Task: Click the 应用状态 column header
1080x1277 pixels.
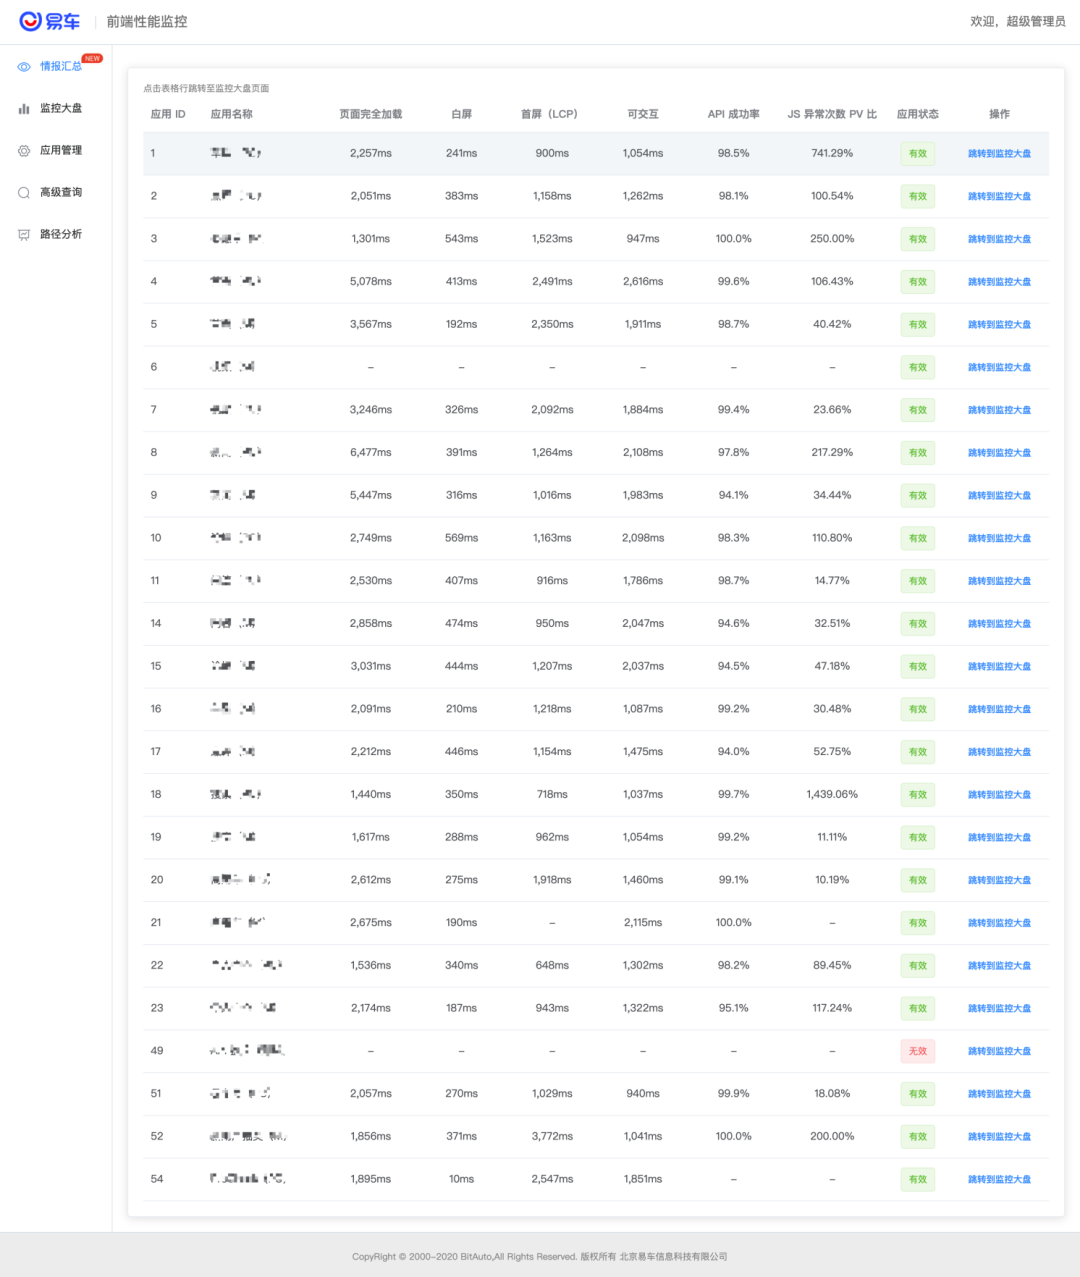Action: [918, 114]
